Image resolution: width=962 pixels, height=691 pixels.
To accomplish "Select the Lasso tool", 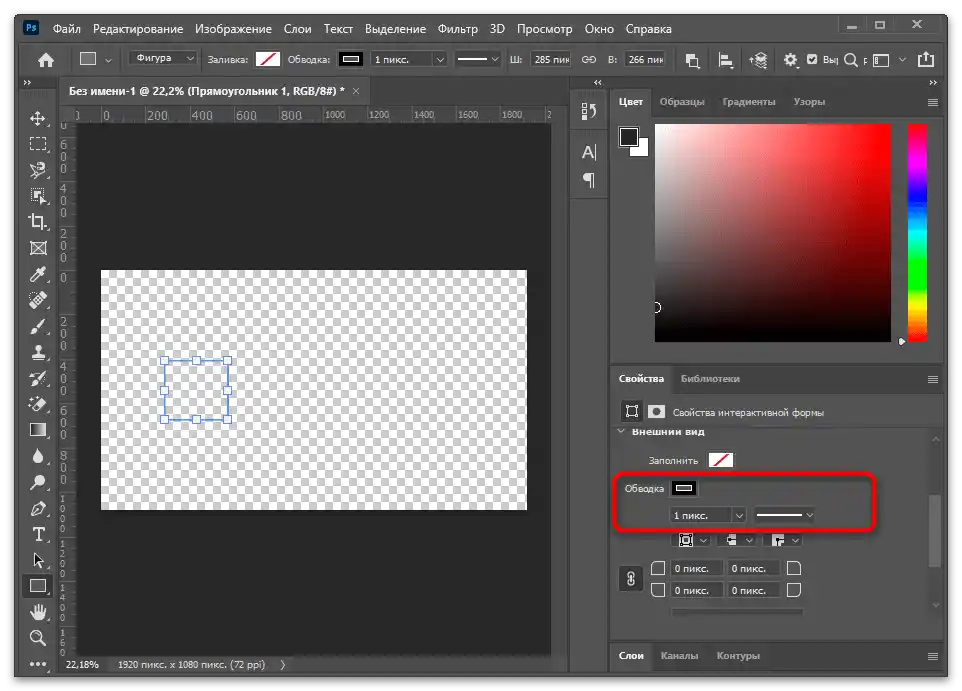I will pyautogui.click(x=38, y=170).
